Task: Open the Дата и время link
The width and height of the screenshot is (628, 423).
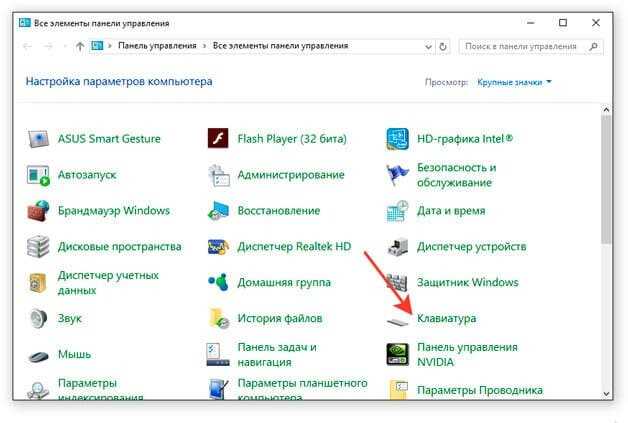Action: tap(451, 211)
